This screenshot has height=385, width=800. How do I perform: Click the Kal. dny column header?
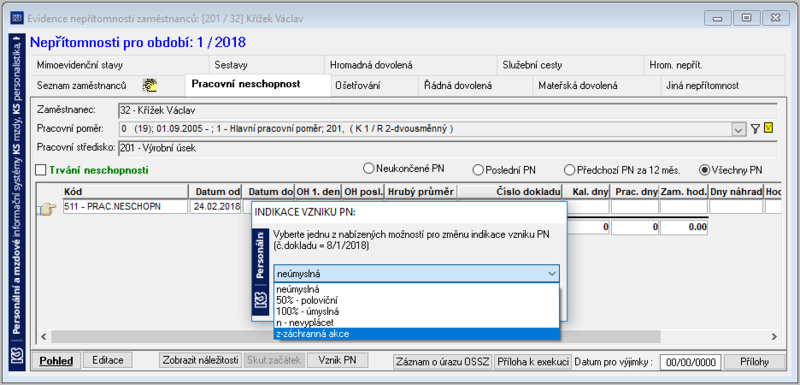[586, 192]
